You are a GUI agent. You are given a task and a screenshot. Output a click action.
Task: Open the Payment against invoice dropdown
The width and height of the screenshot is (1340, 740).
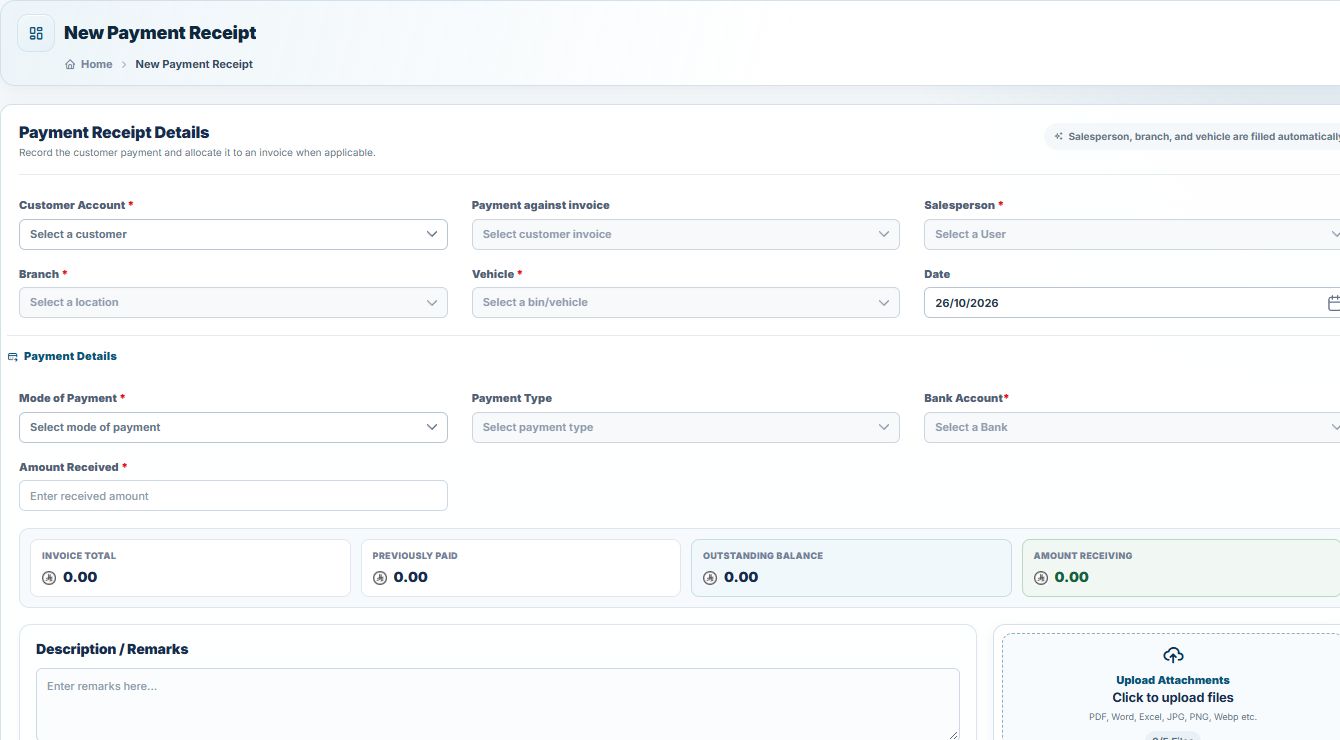click(685, 234)
